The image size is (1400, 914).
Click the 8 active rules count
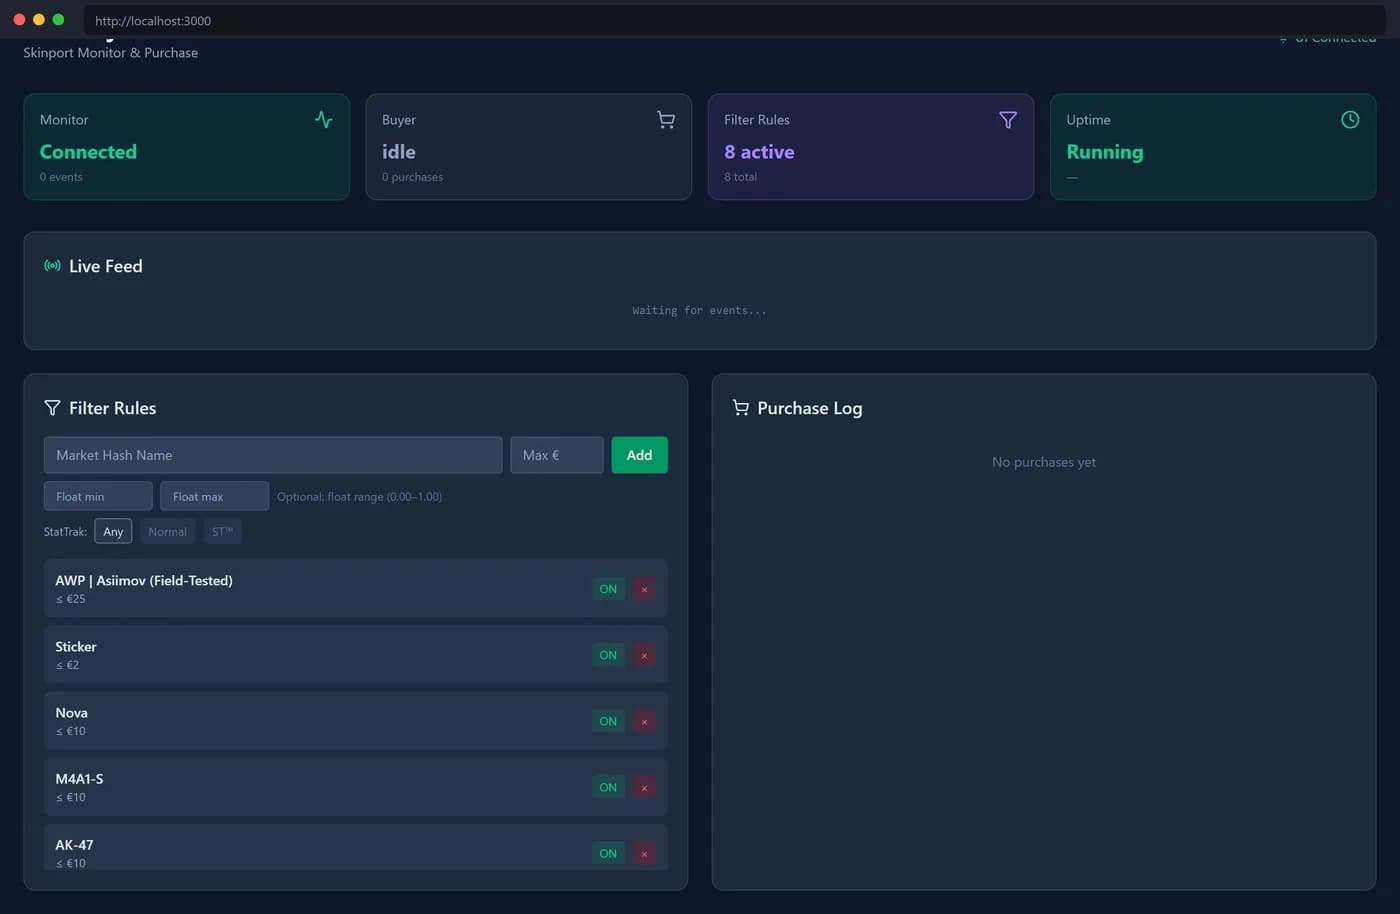[x=759, y=152]
